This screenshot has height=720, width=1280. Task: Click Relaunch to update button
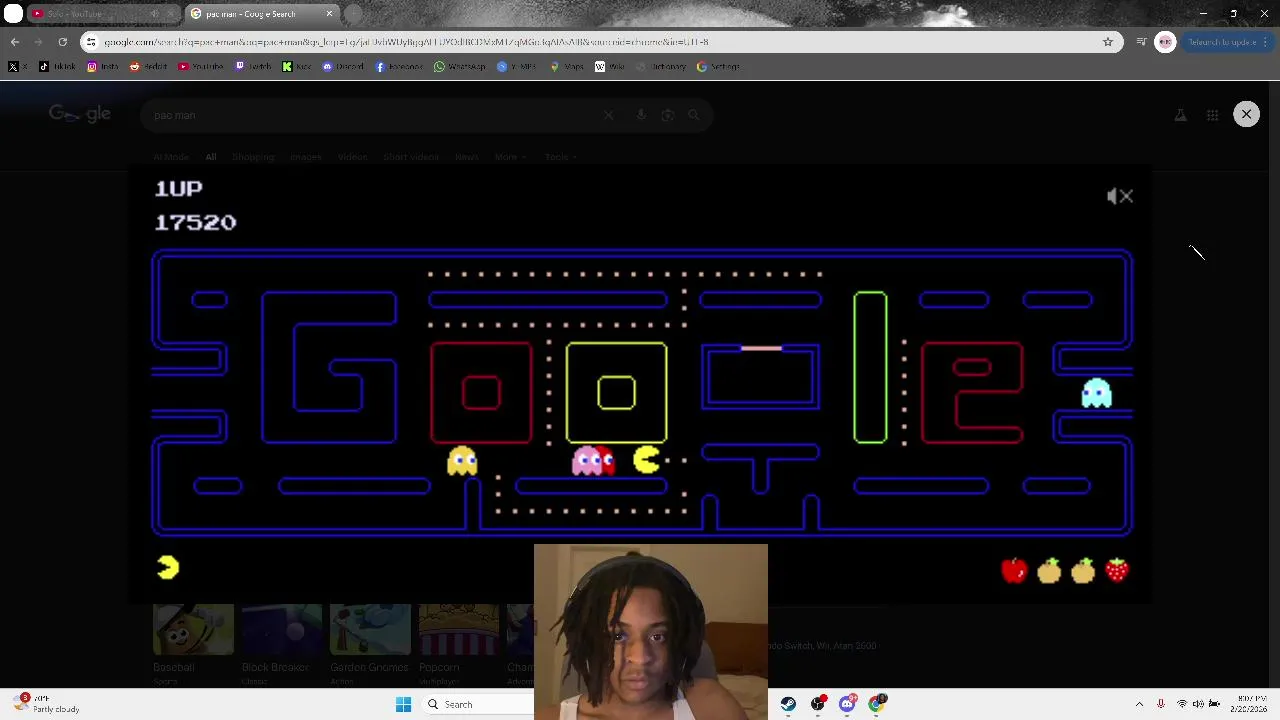(x=1227, y=42)
